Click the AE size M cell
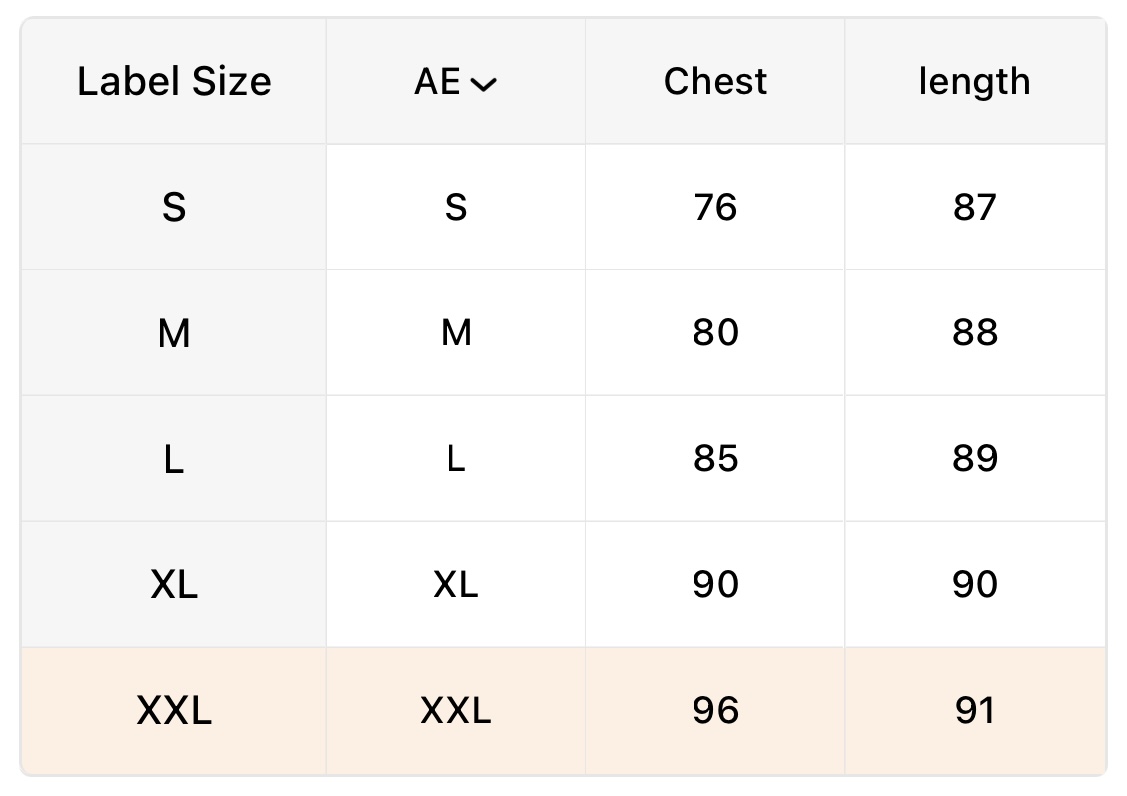 [456, 333]
